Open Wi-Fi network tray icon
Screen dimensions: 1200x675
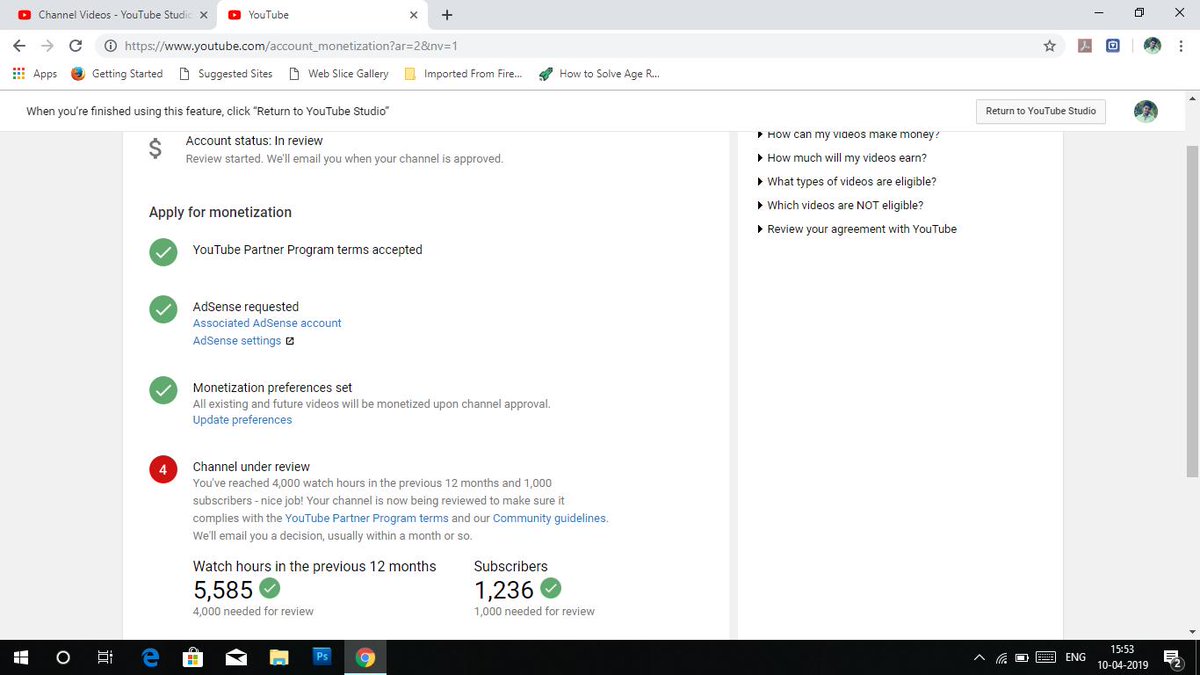click(x=1001, y=658)
